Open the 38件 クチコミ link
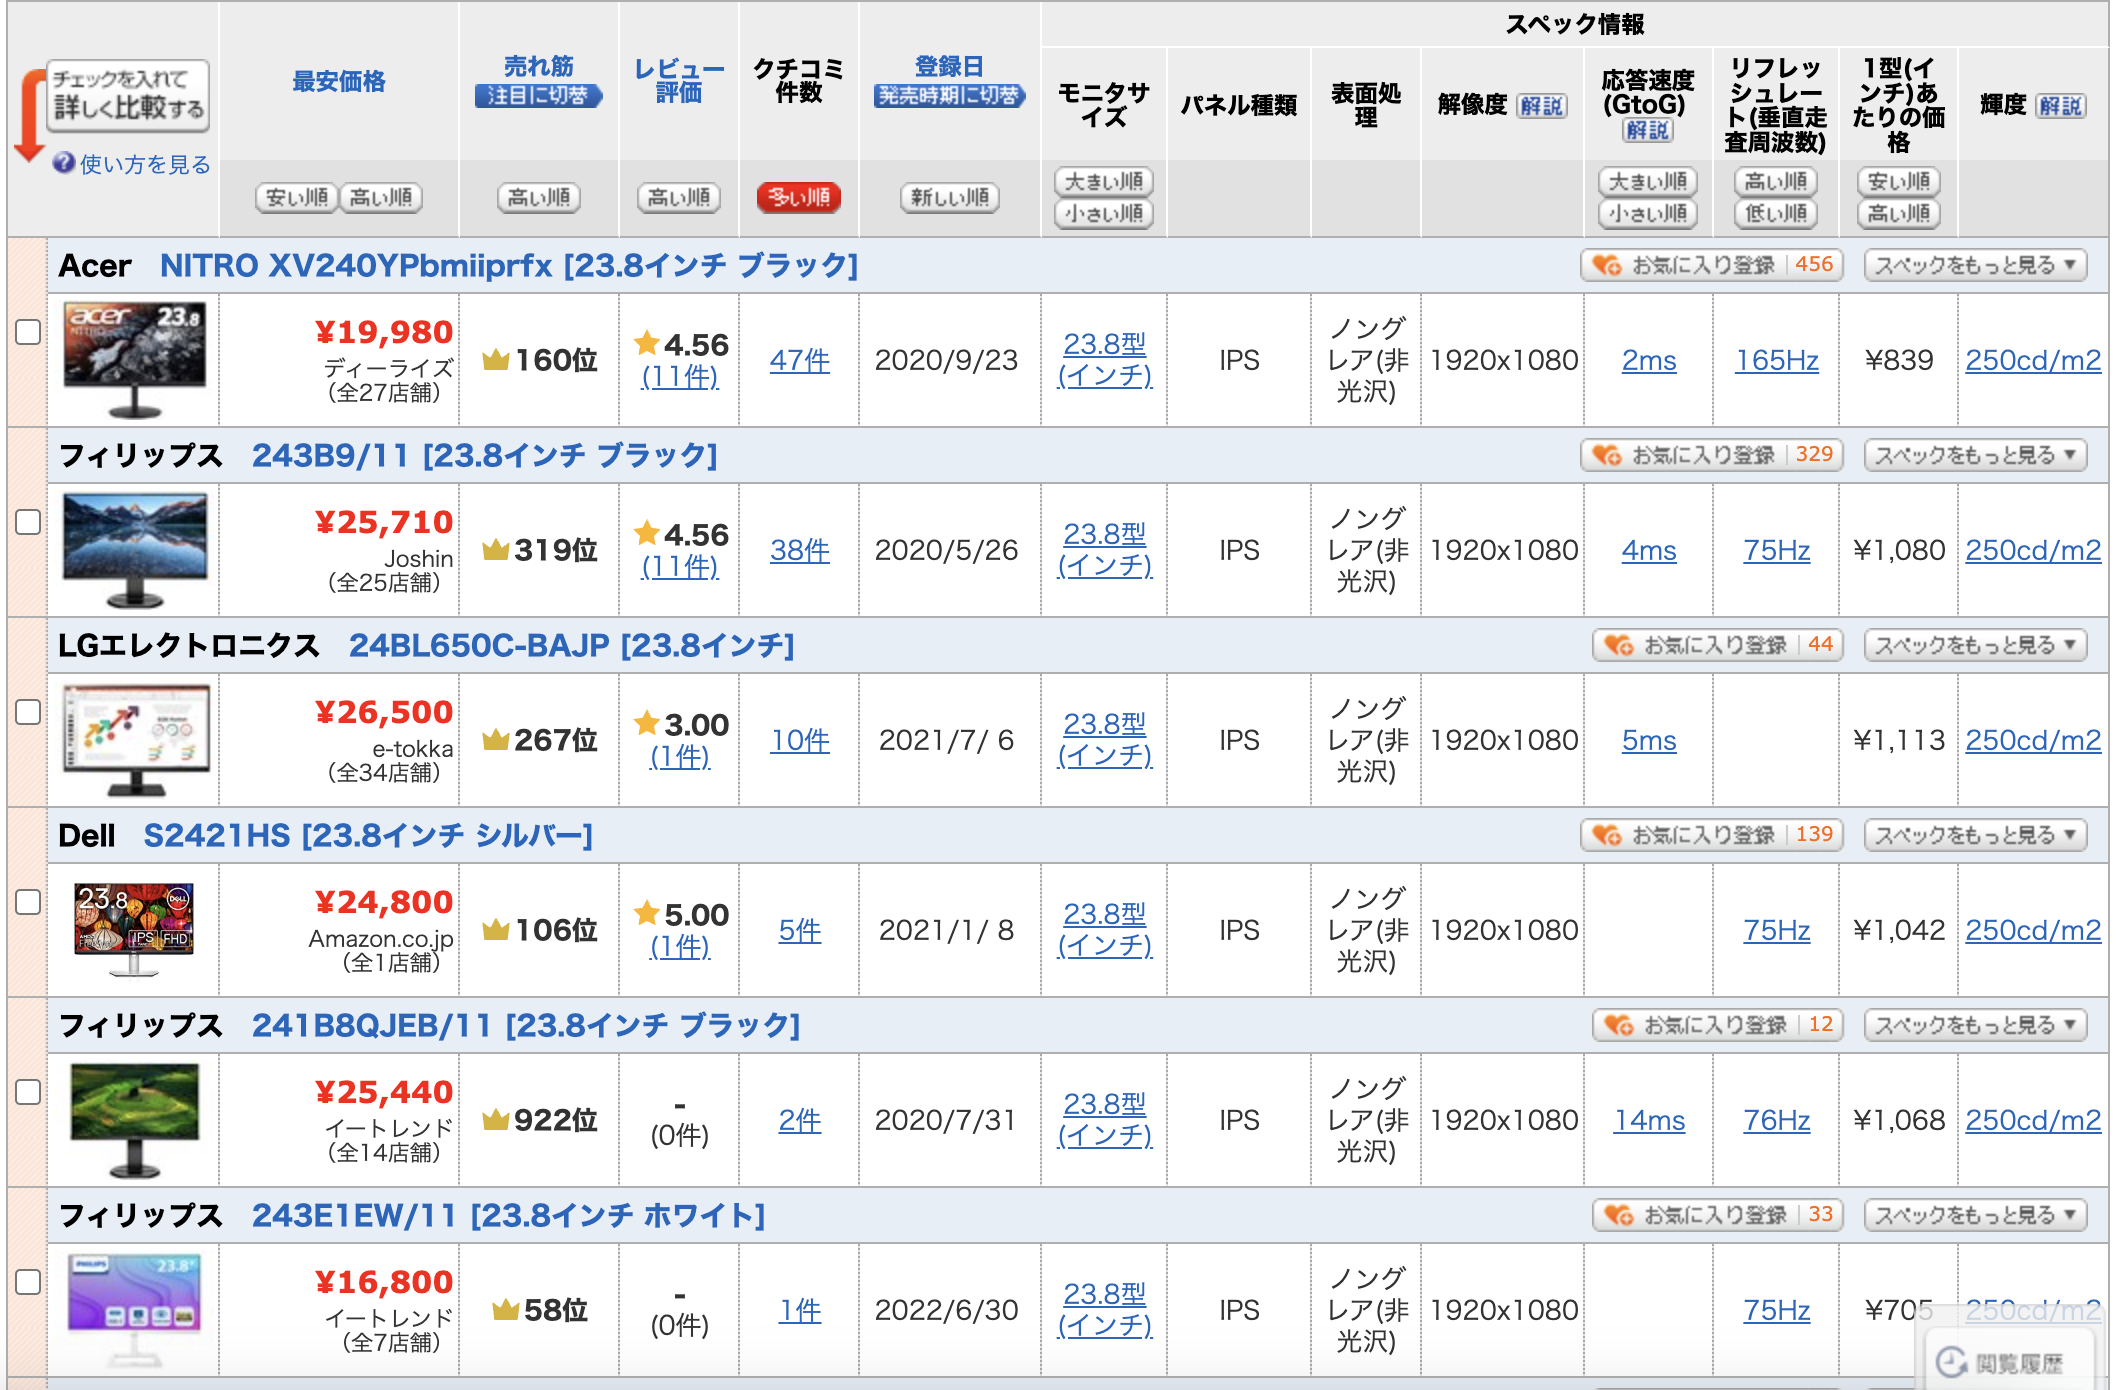Image resolution: width=2116 pixels, height=1390 pixels. pyautogui.click(x=799, y=550)
